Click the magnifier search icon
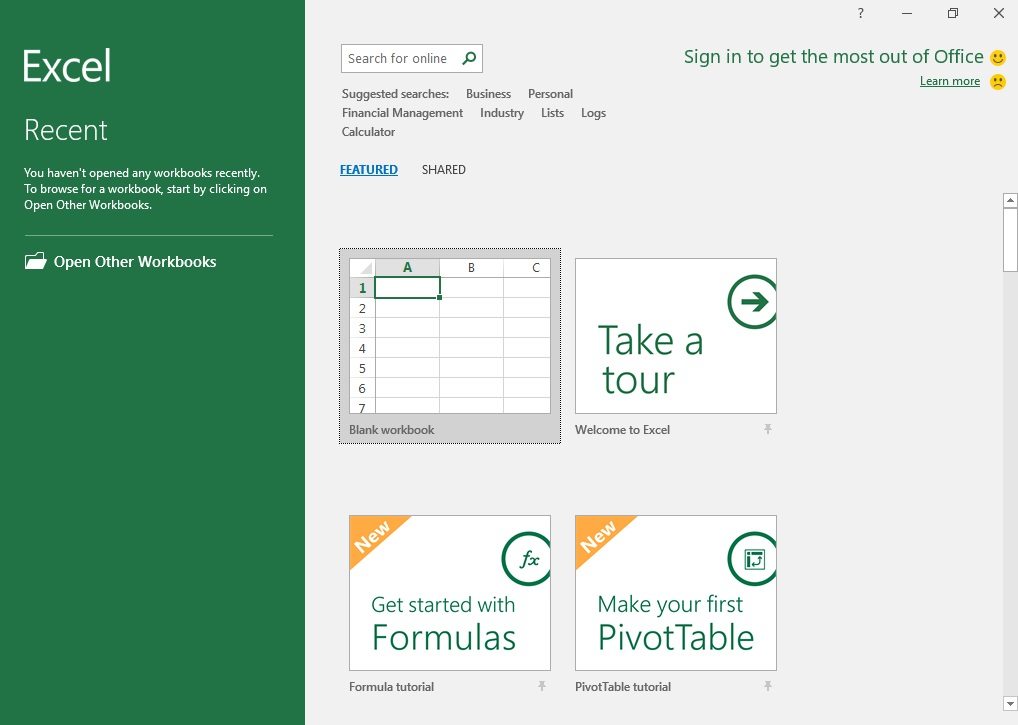 [469, 59]
